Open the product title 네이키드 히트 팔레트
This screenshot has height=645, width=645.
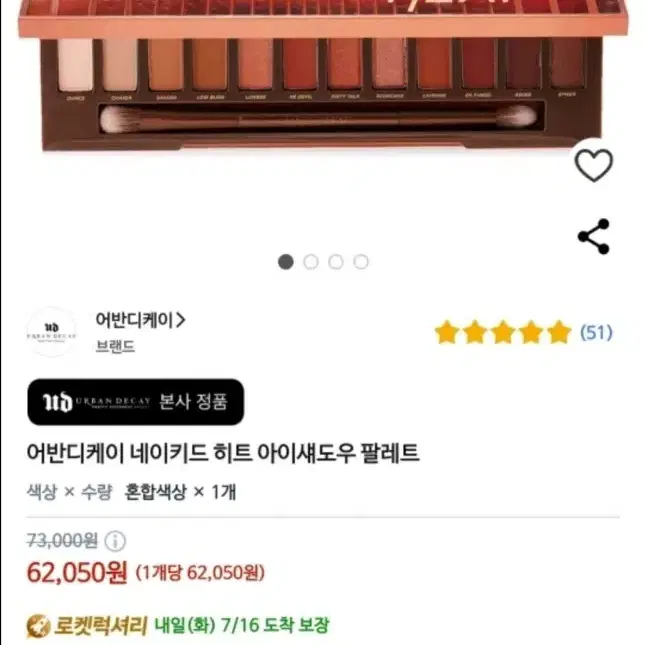point(223,453)
